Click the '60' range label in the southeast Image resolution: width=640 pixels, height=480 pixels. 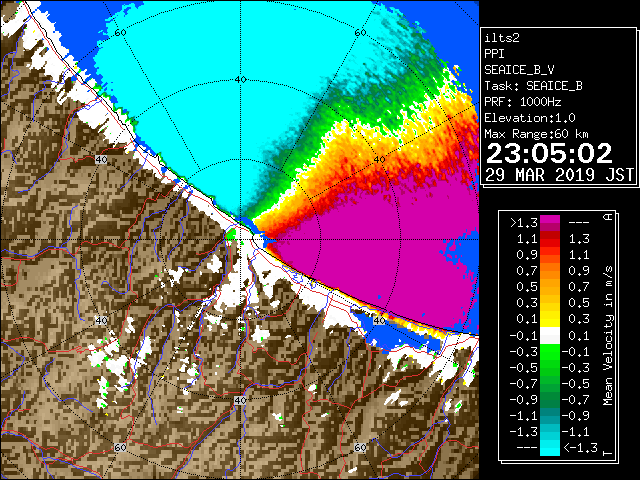[x=360, y=447]
